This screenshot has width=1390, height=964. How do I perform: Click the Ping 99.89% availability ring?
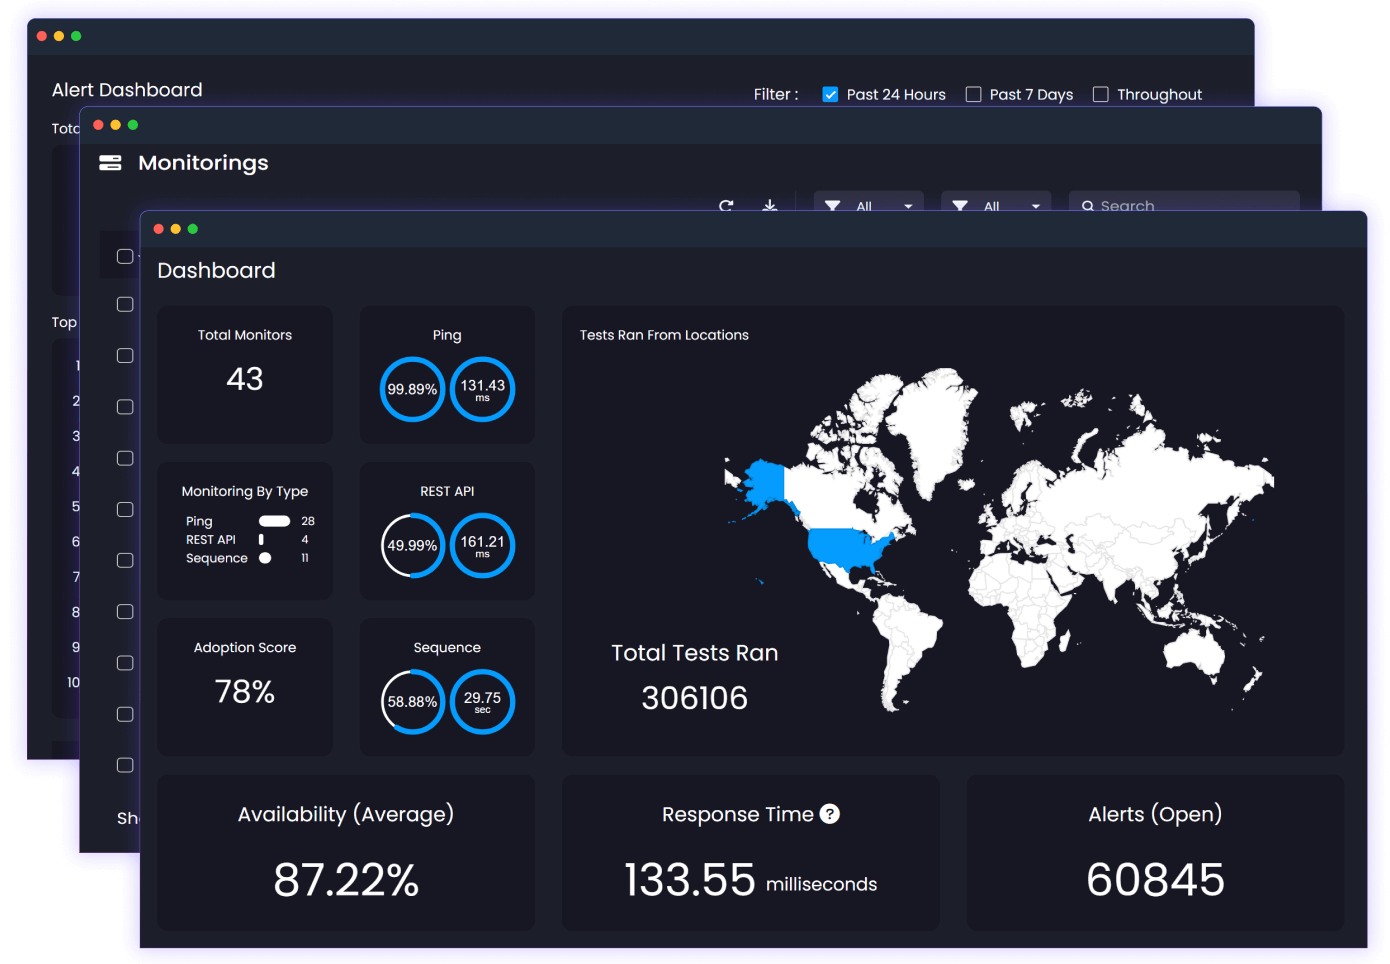click(412, 389)
